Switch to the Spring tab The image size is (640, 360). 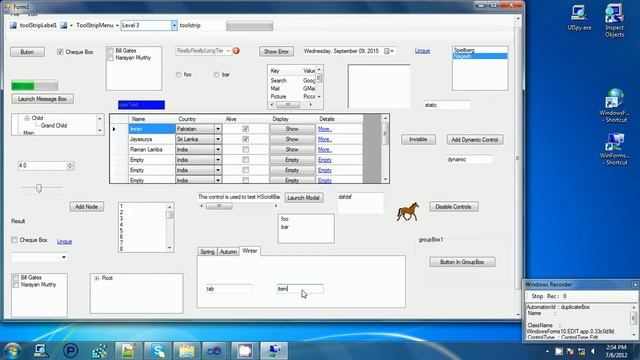click(x=207, y=251)
